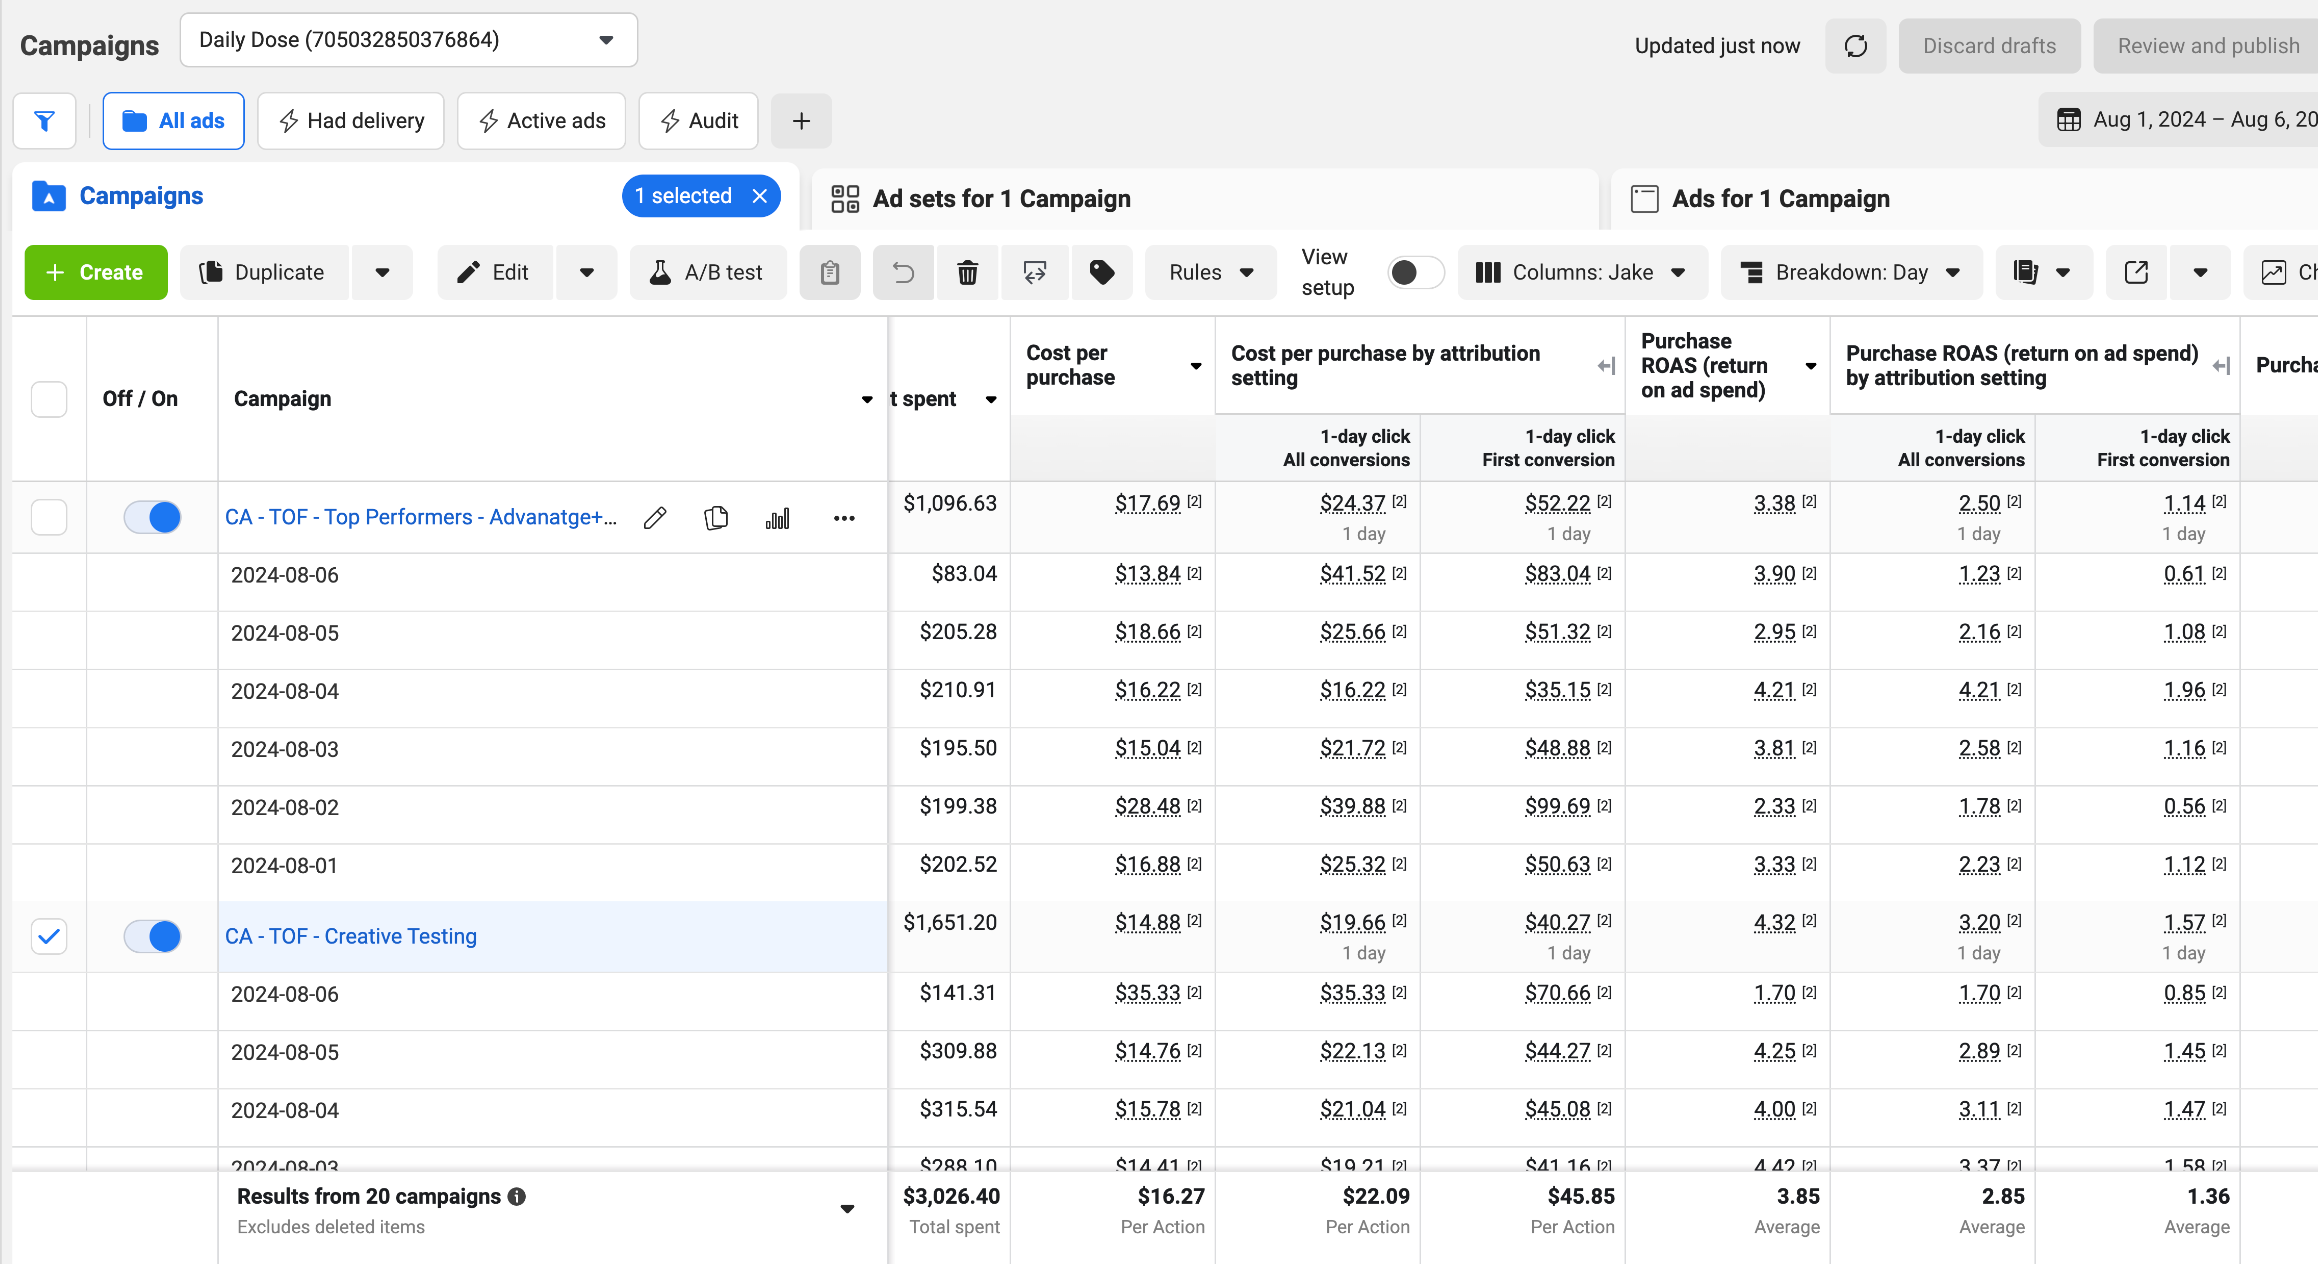Image resolution: width=2318 pixels, height=1264 pixels.
Task: Open the Daily Dose account dropdown
Action: coord(408,40)
